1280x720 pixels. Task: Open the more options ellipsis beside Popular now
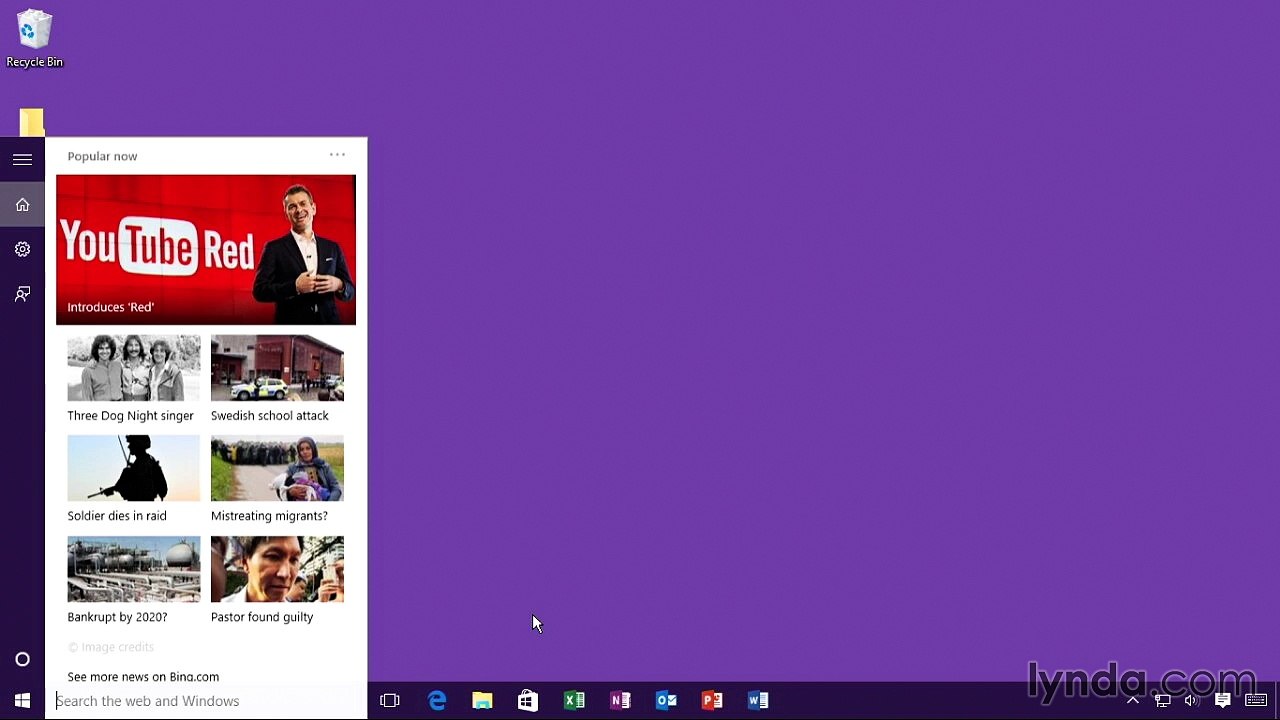(x=337, y=155)
